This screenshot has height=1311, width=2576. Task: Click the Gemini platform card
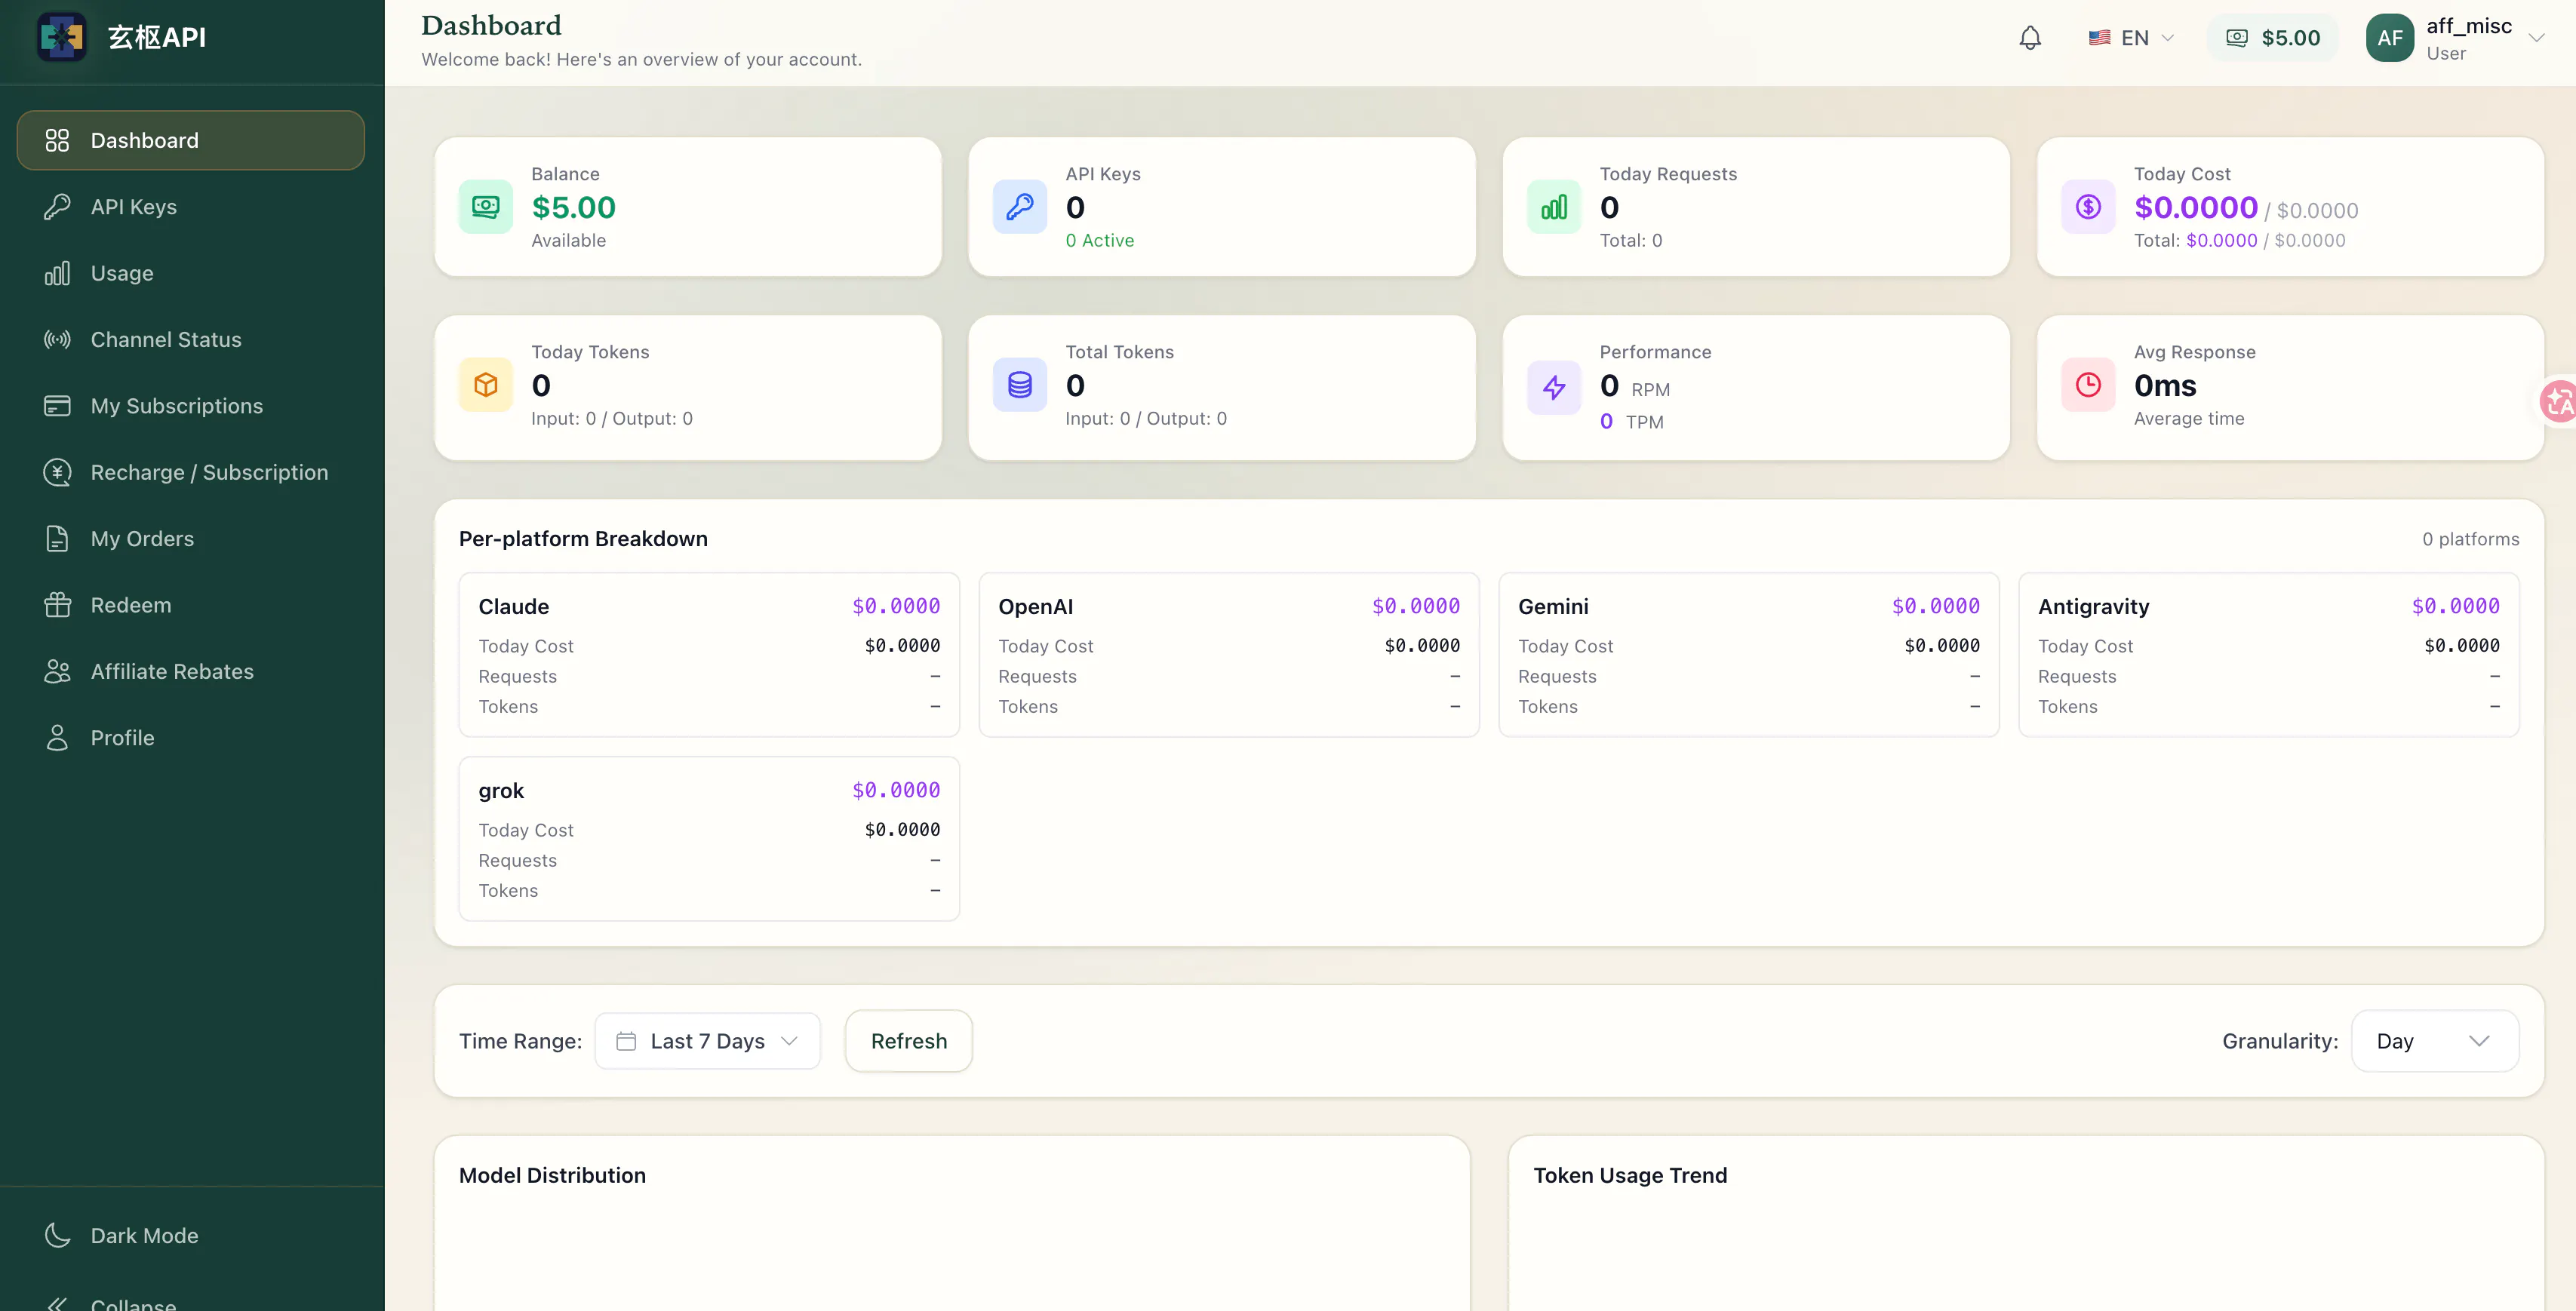pos(1749,655)
